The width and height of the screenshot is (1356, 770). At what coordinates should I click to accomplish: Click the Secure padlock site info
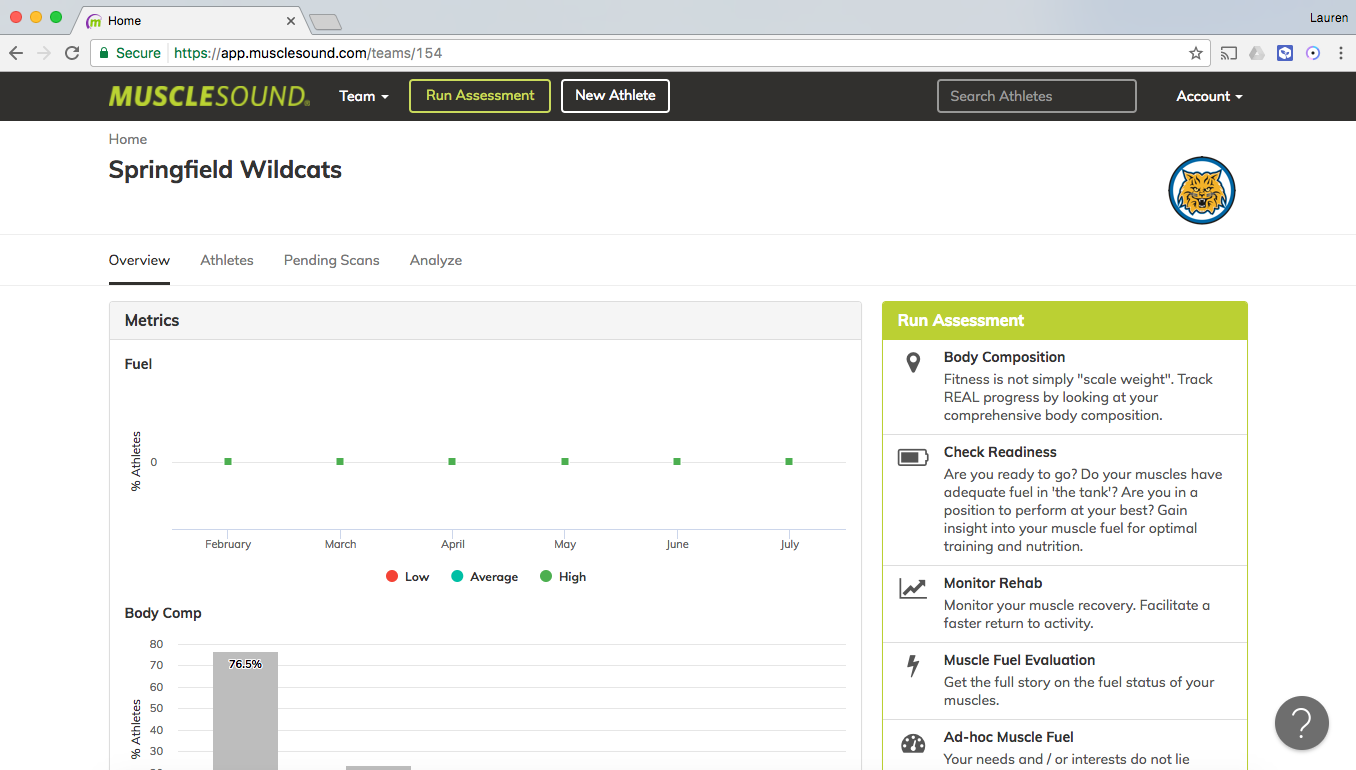(x=129, y=53)
